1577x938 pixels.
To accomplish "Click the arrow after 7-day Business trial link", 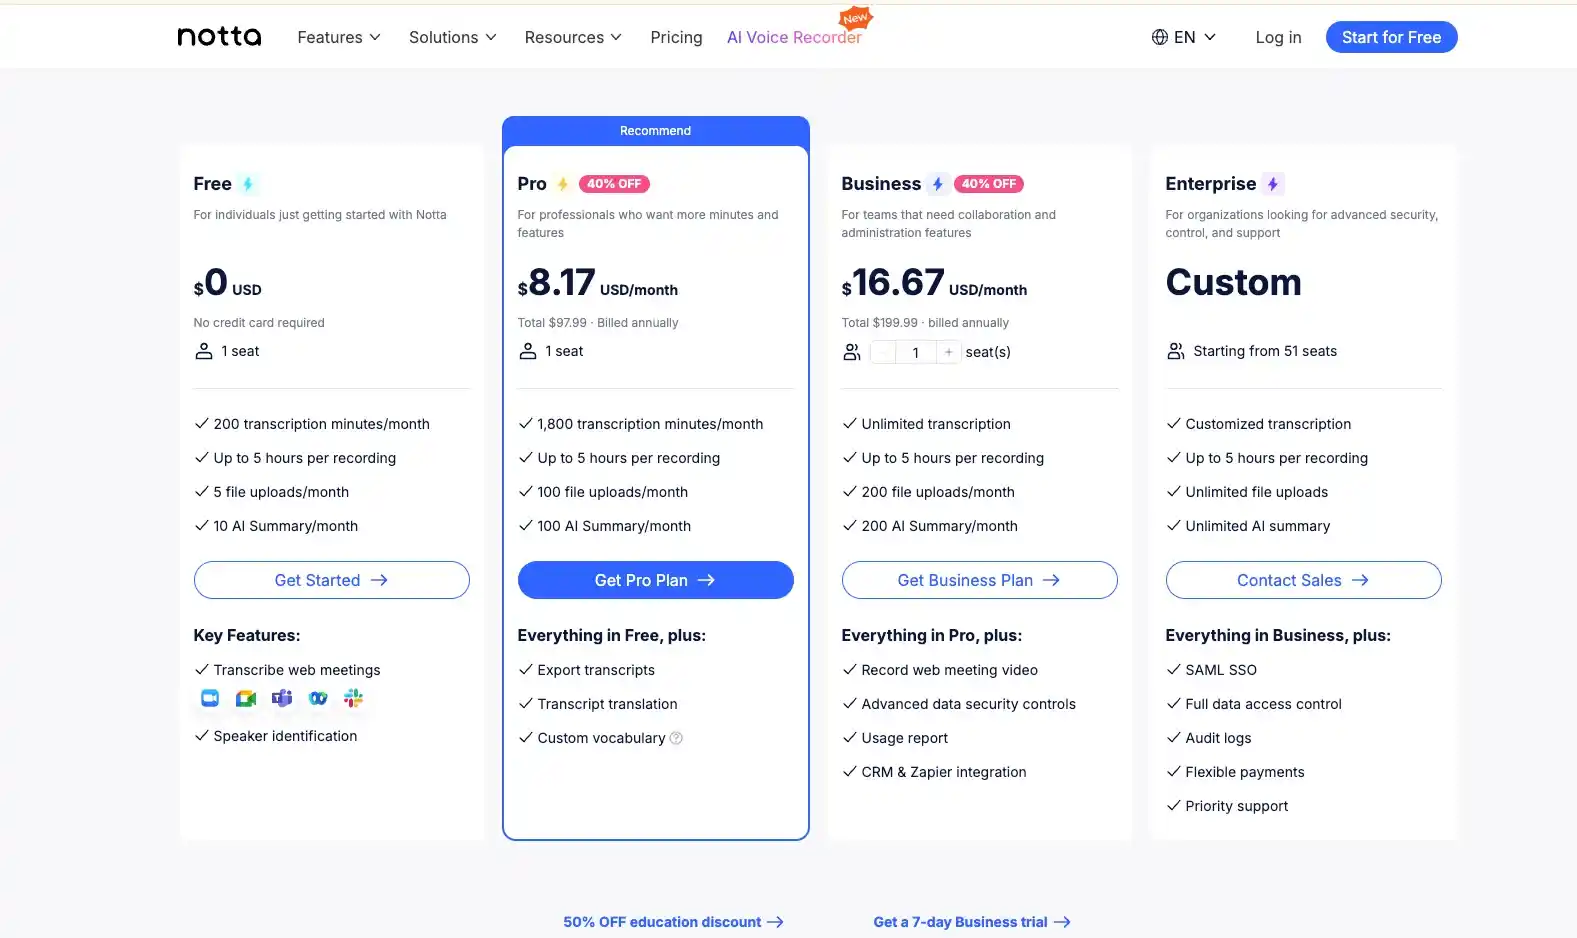I will [1062, 922].
